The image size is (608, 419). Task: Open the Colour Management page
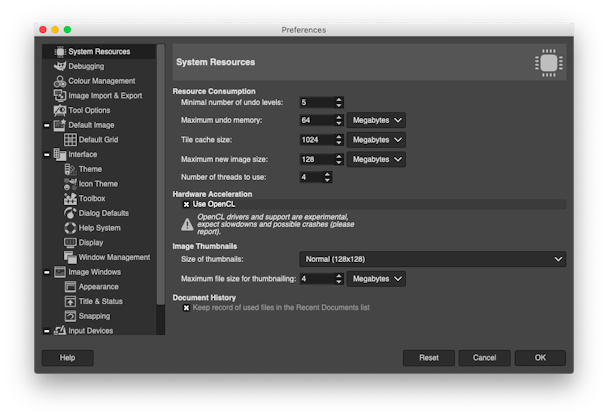[x=102, y=81]
